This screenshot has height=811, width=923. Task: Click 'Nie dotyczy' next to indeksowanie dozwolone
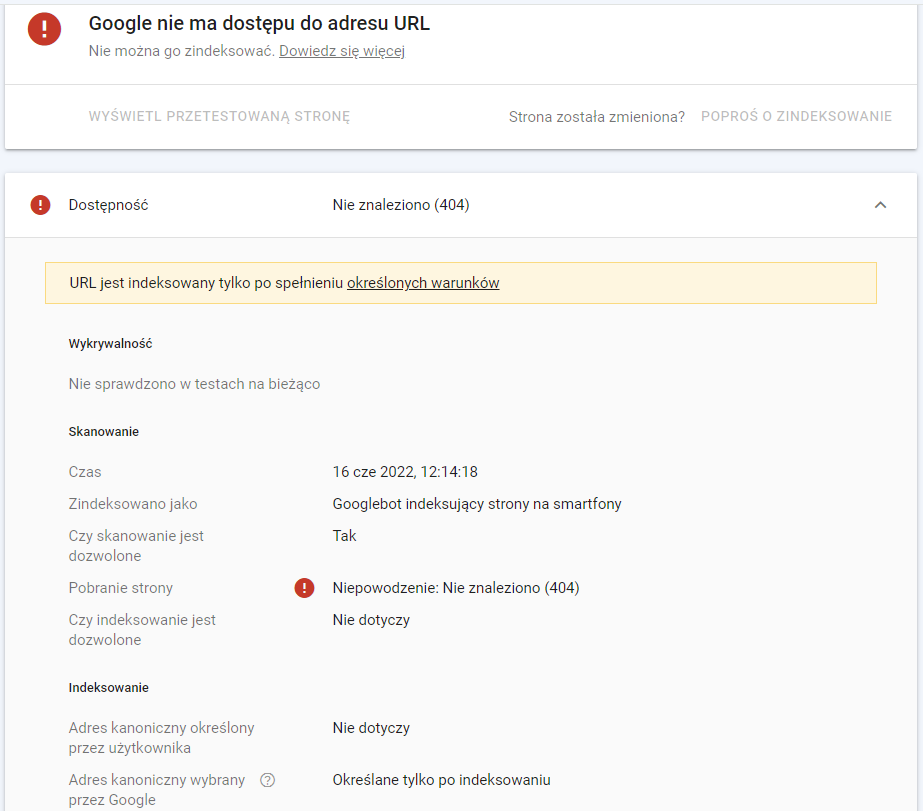coord(371,620)
